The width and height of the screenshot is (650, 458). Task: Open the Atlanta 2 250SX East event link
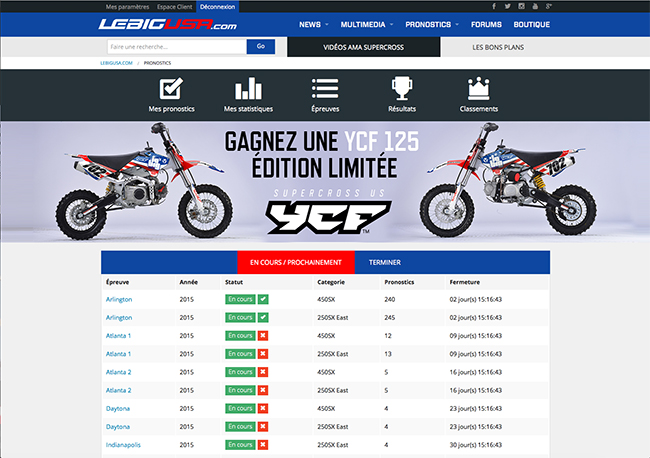pos(119,390)
